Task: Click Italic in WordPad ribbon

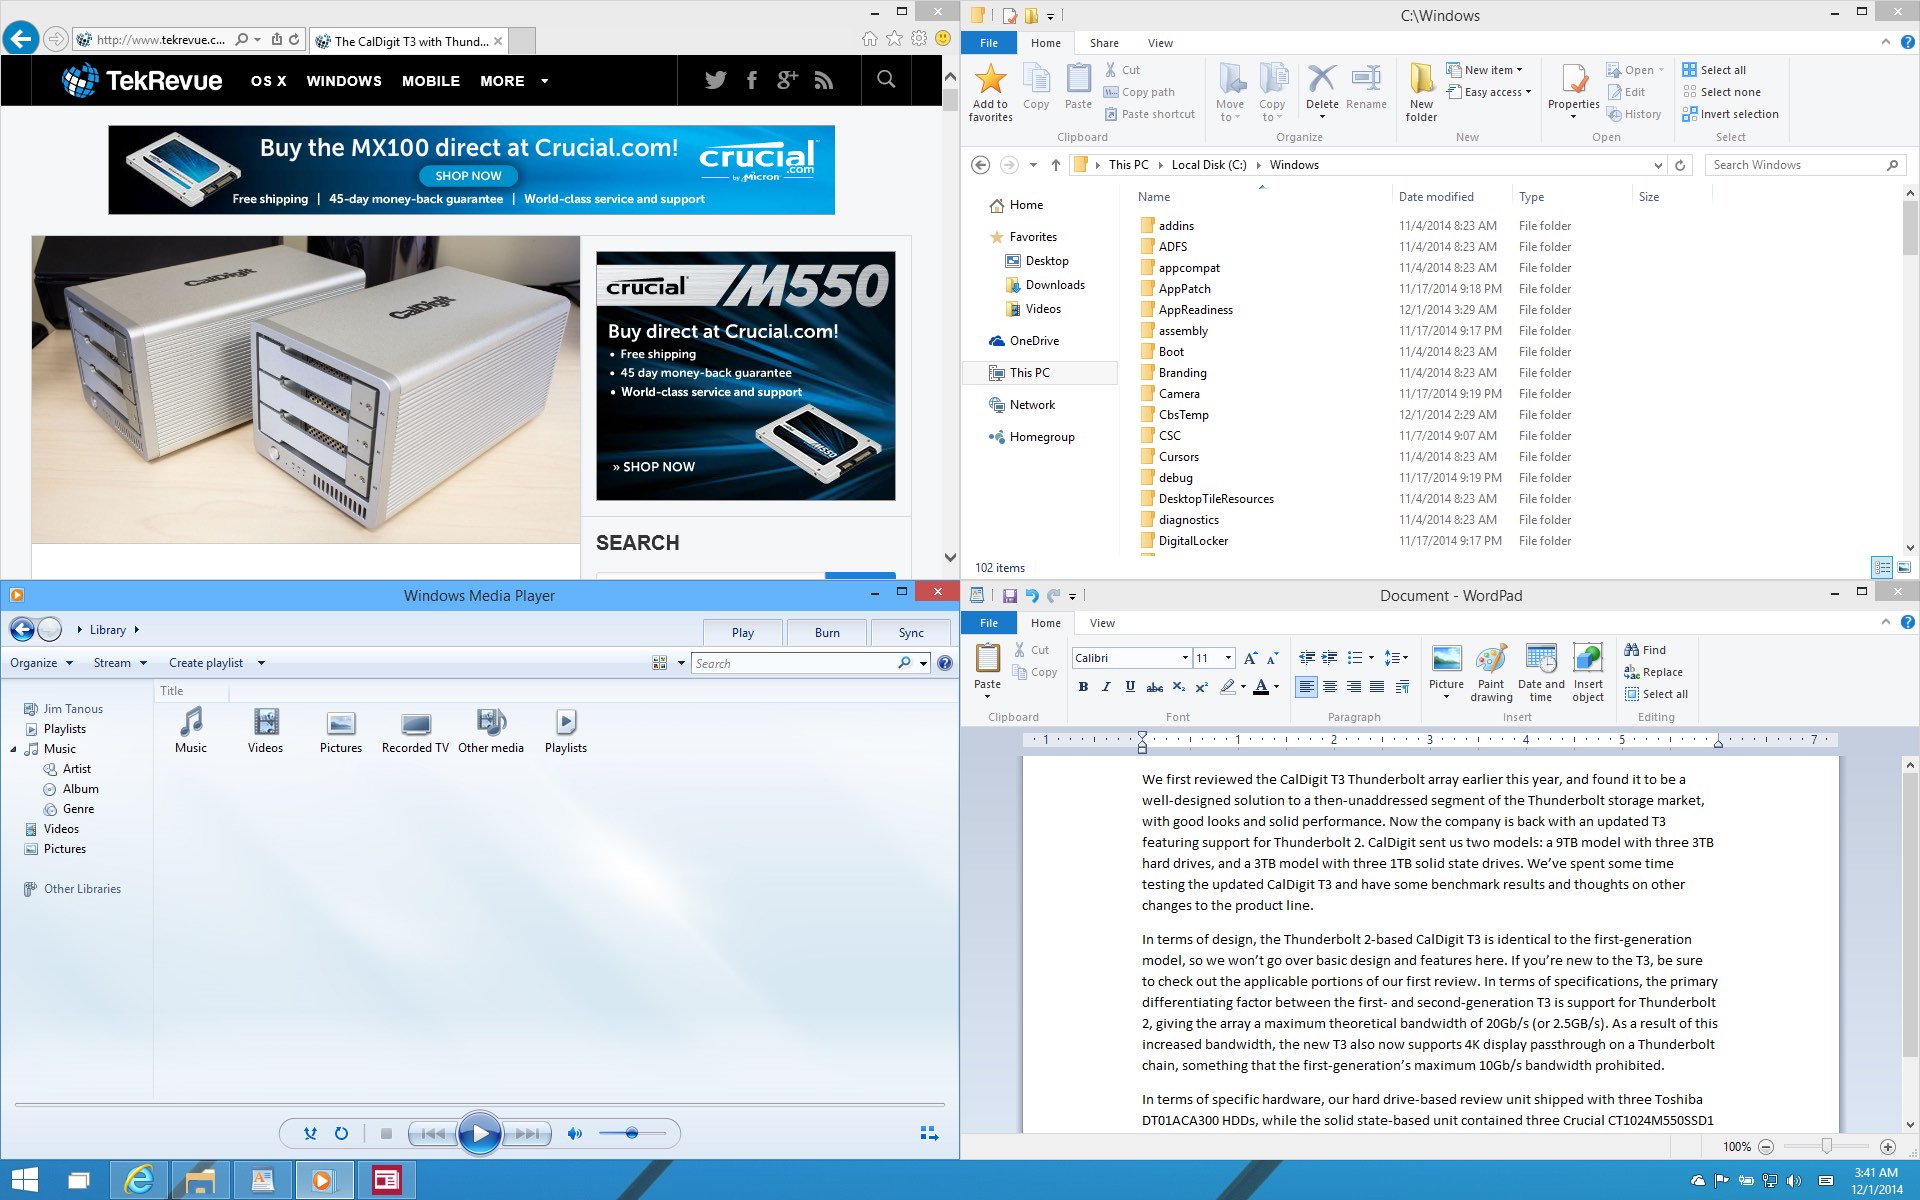Action: pyautogui.click(x=1106, y=687)
